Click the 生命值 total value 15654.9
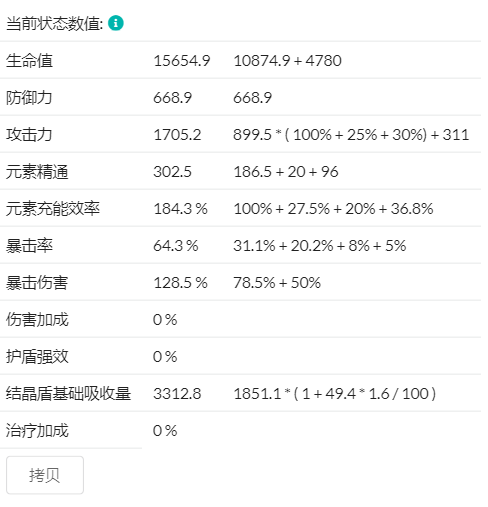This screenshot has width=488, height=507. 182,61
